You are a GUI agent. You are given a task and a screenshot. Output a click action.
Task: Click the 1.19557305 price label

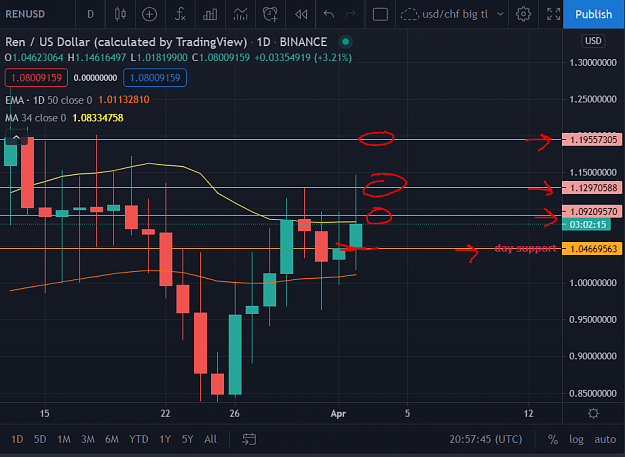point(592,140)
